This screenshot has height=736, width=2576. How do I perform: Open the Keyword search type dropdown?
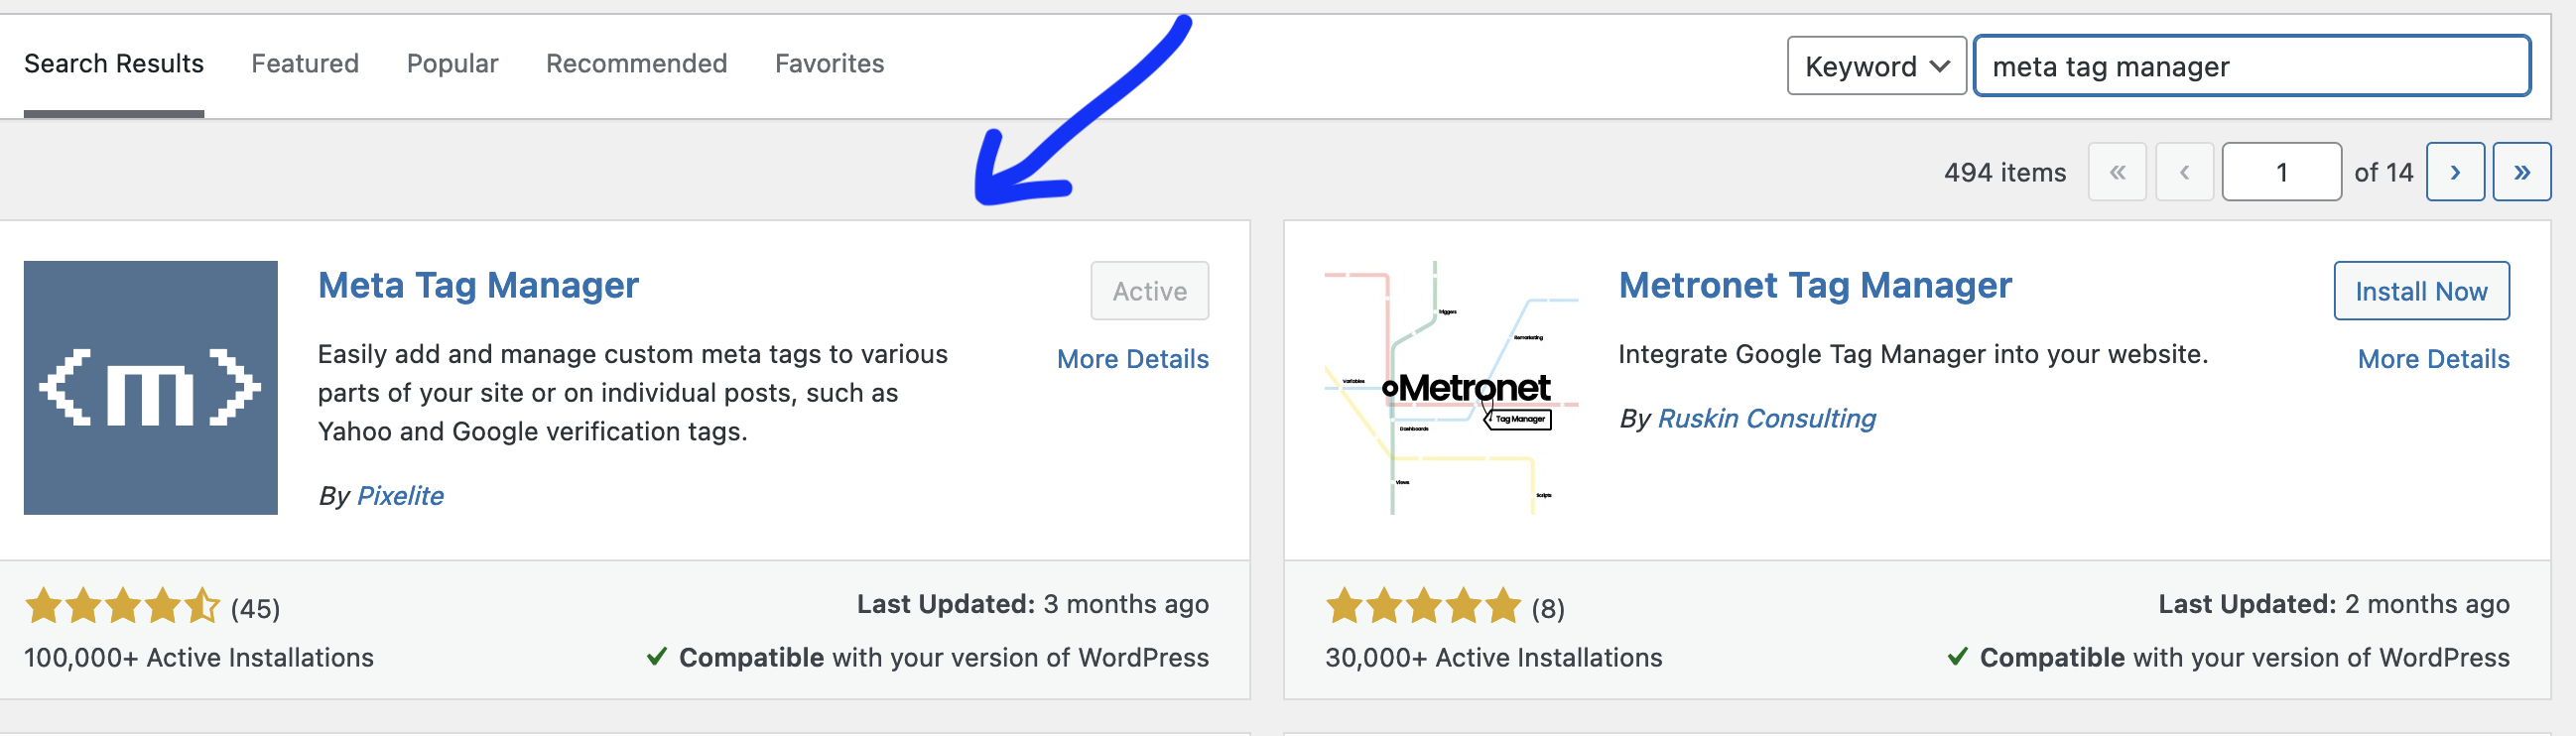[1877, 66]
